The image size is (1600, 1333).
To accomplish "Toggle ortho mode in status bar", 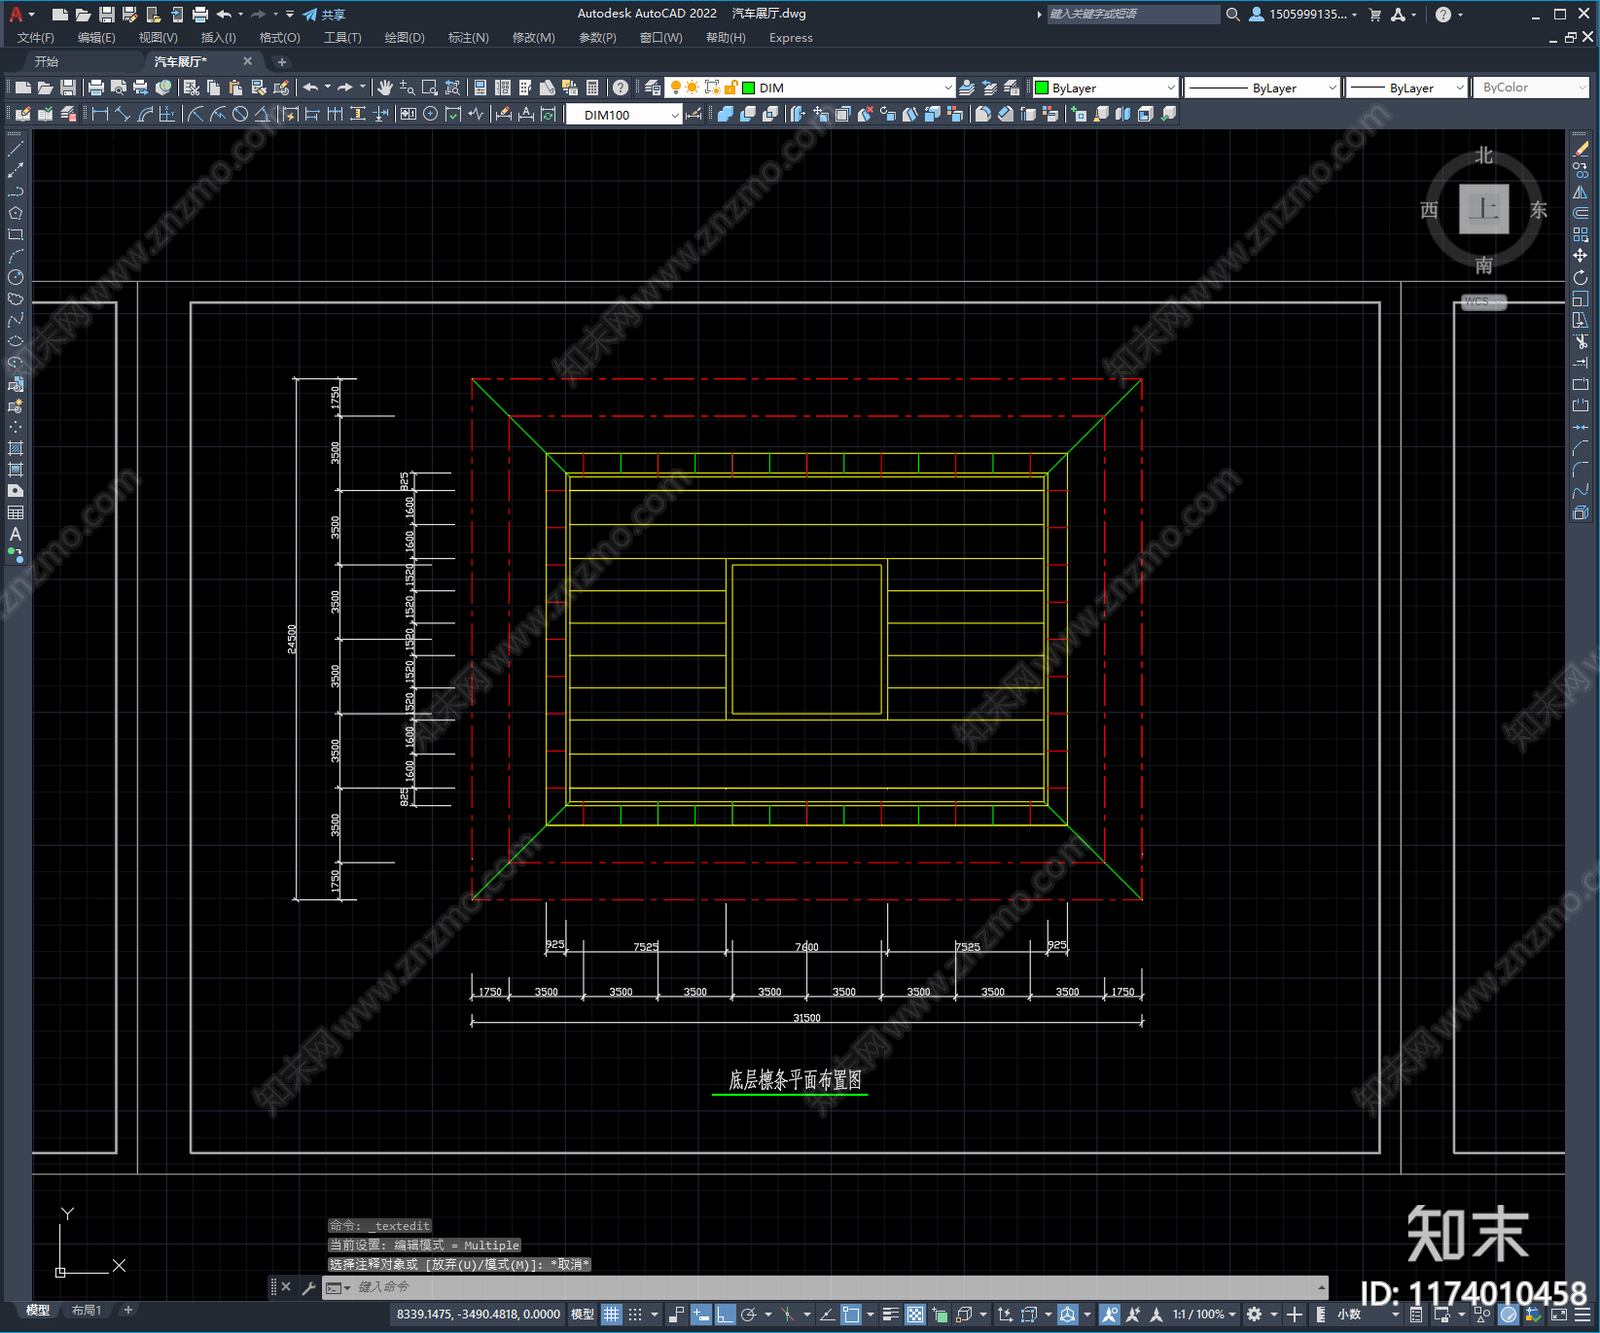I will click(x=726, y=1314).
